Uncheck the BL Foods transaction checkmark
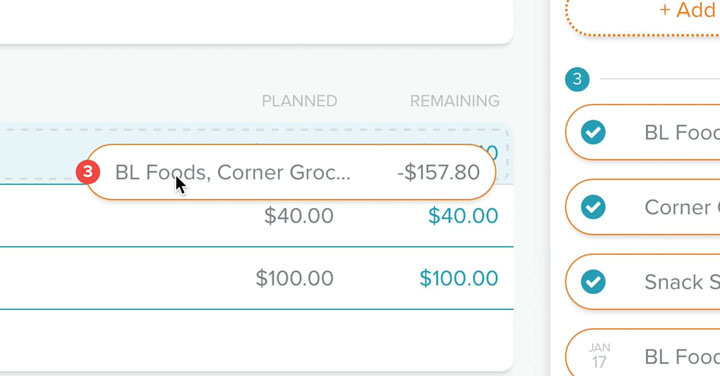The image size is (720, 376). coord(593,132)
